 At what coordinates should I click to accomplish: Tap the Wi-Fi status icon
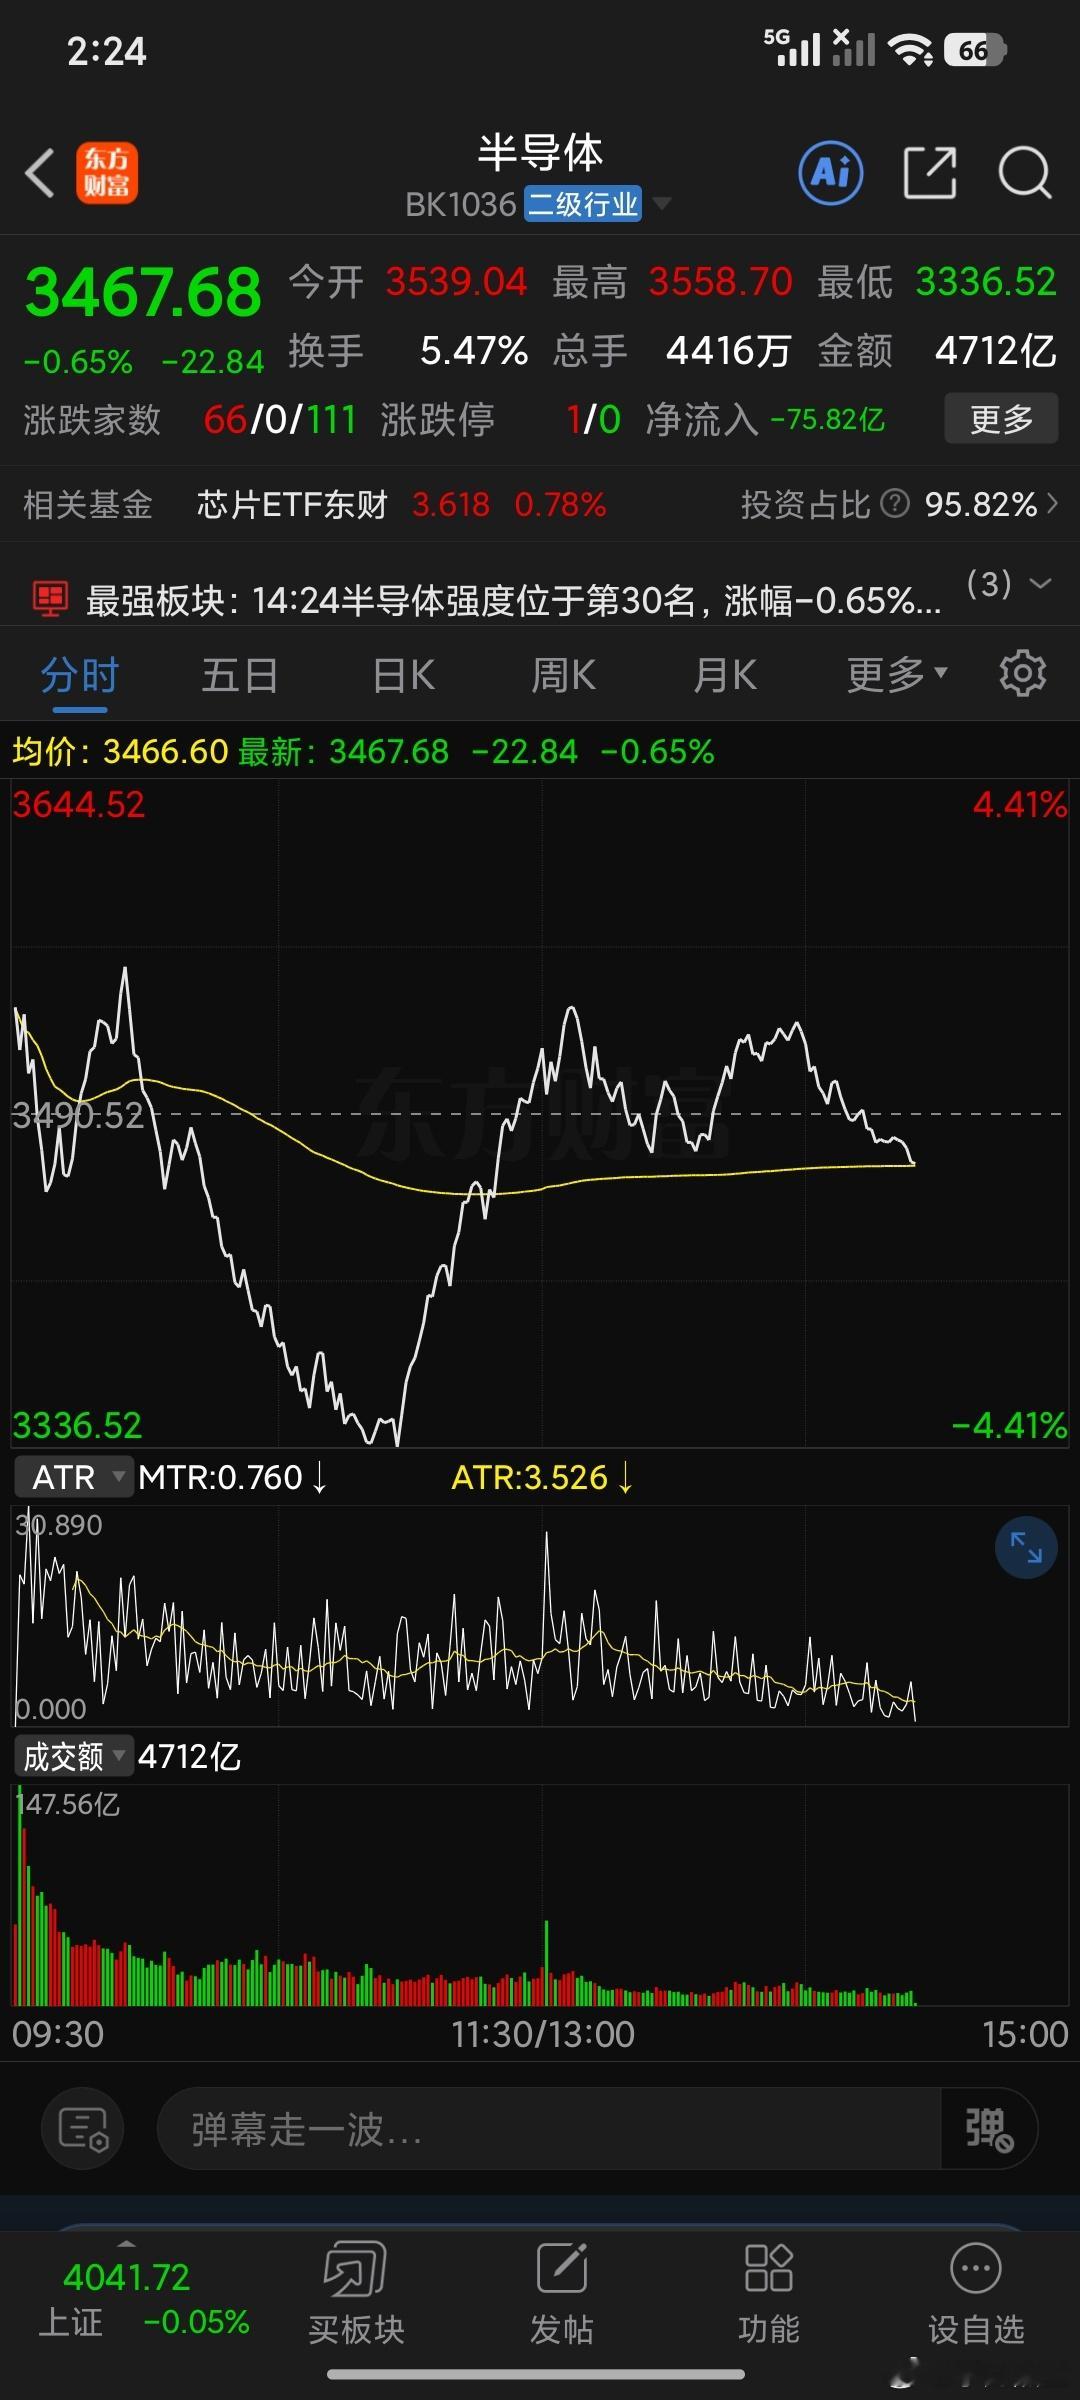[911, 50]
